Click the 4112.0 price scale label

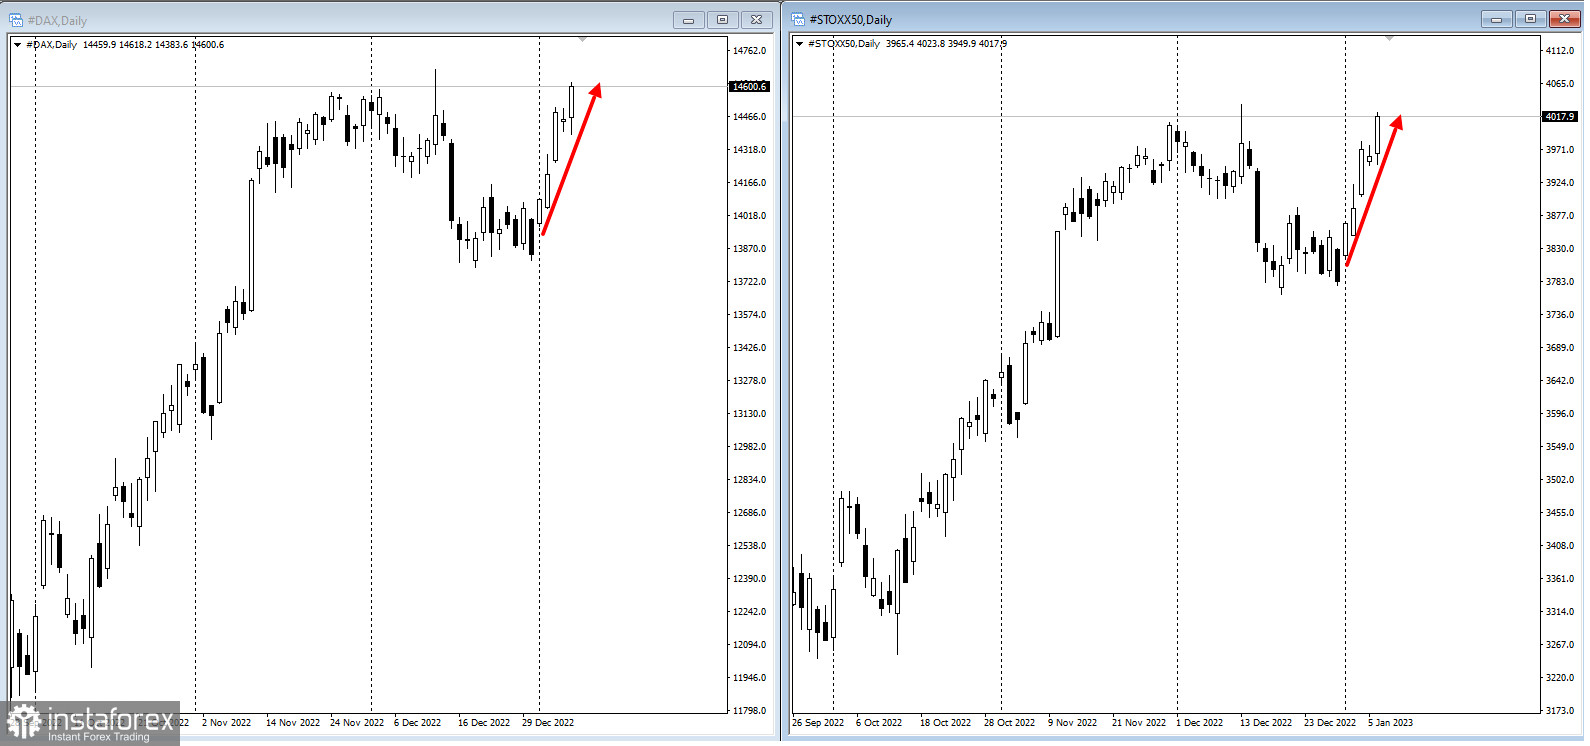click(1560, 51)
